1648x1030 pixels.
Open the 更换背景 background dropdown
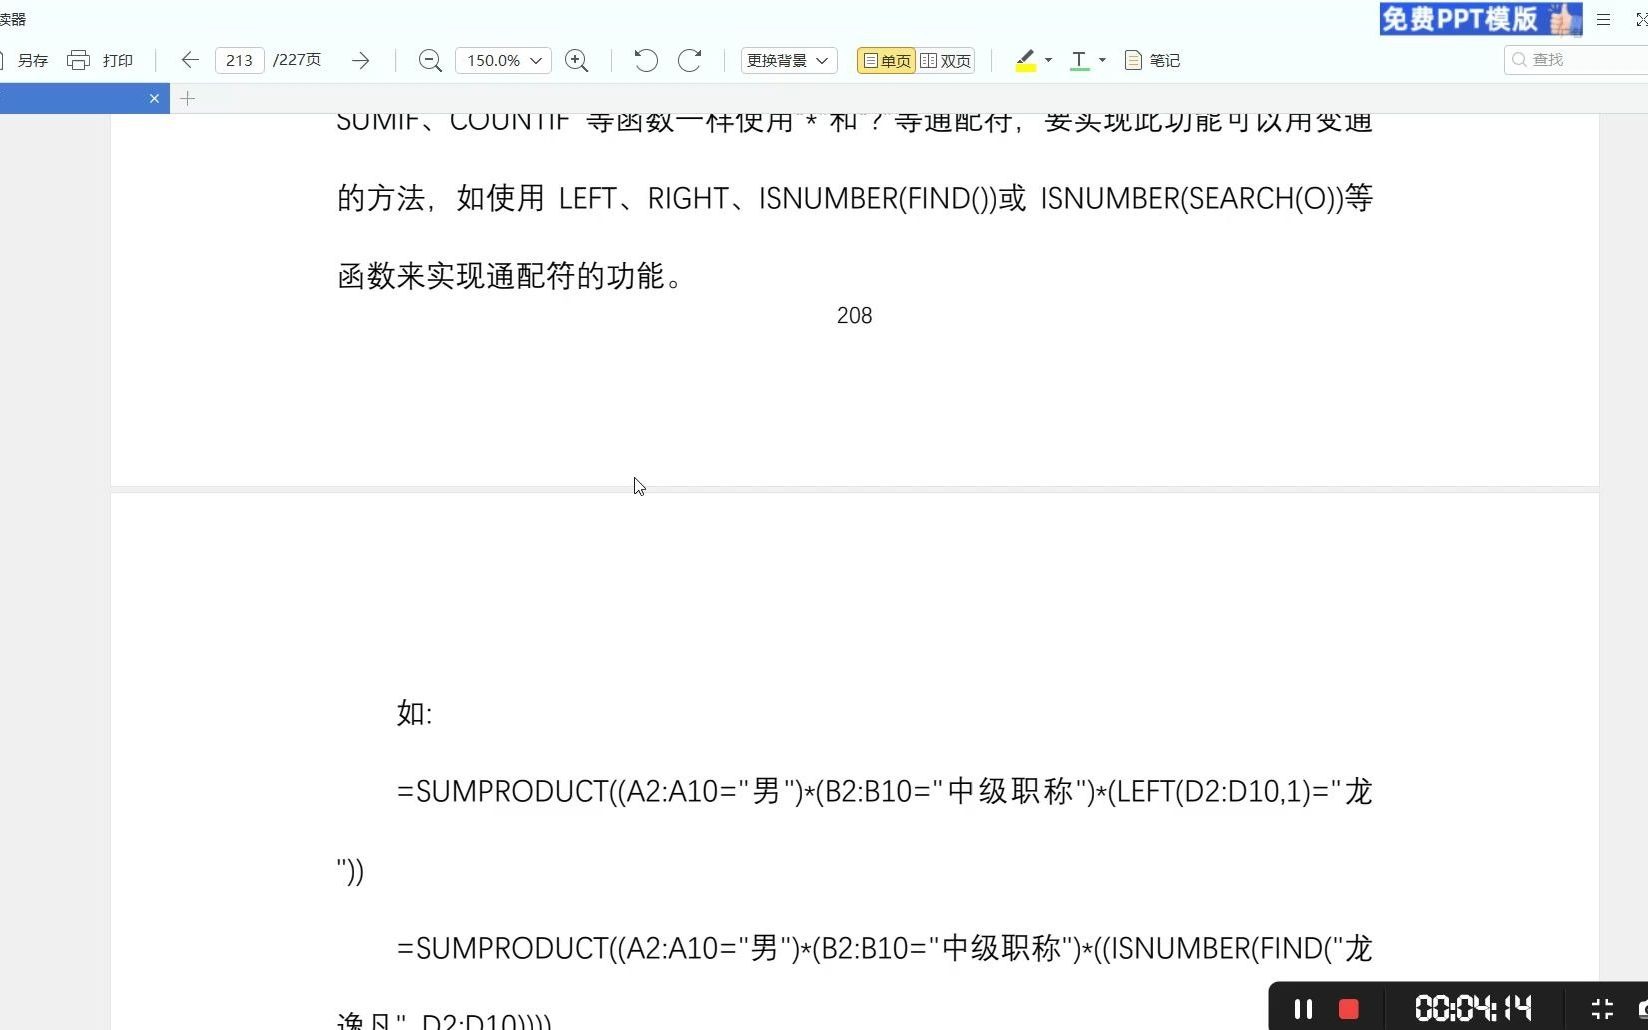[x=788, y=60]
